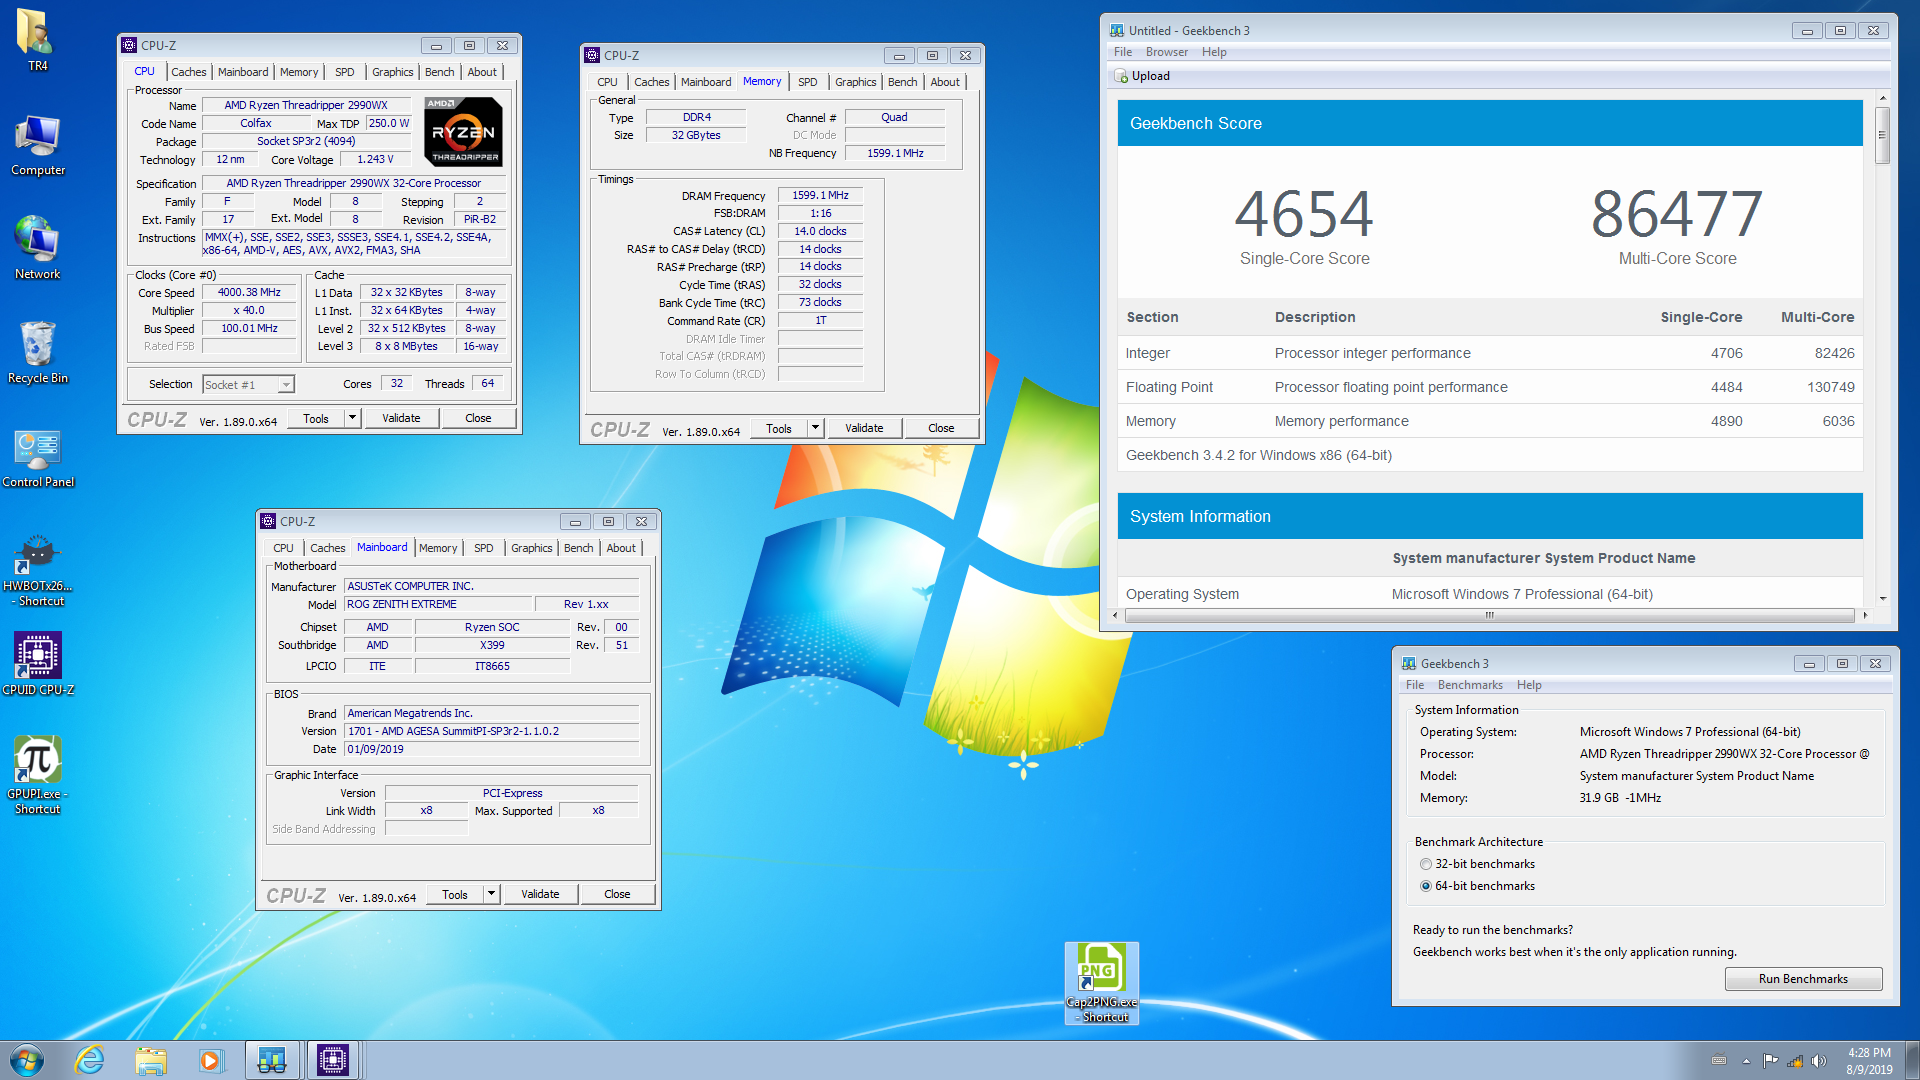Select 64-bit benchmarks radio button
Viewport: 1920px width, 1080px height.
[x=1426, y=886]
